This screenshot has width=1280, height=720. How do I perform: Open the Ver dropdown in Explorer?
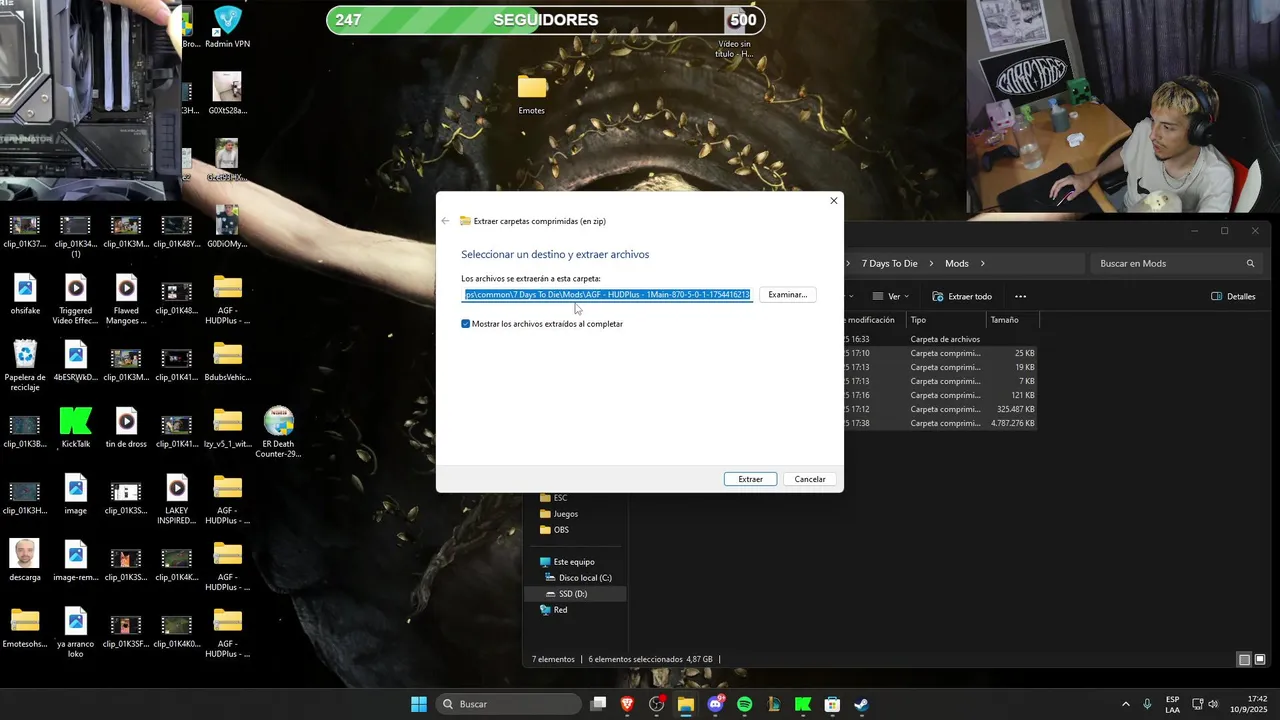(891, 297)
